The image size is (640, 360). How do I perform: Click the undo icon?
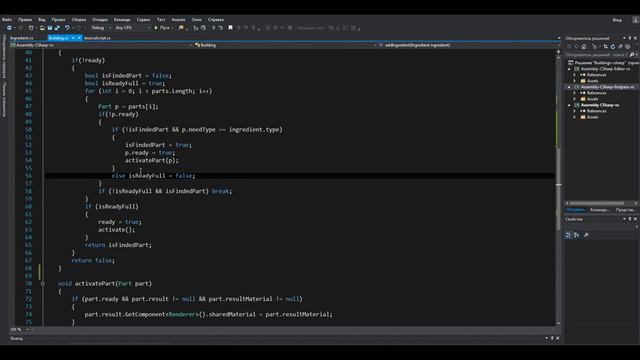tap(67, 28)
